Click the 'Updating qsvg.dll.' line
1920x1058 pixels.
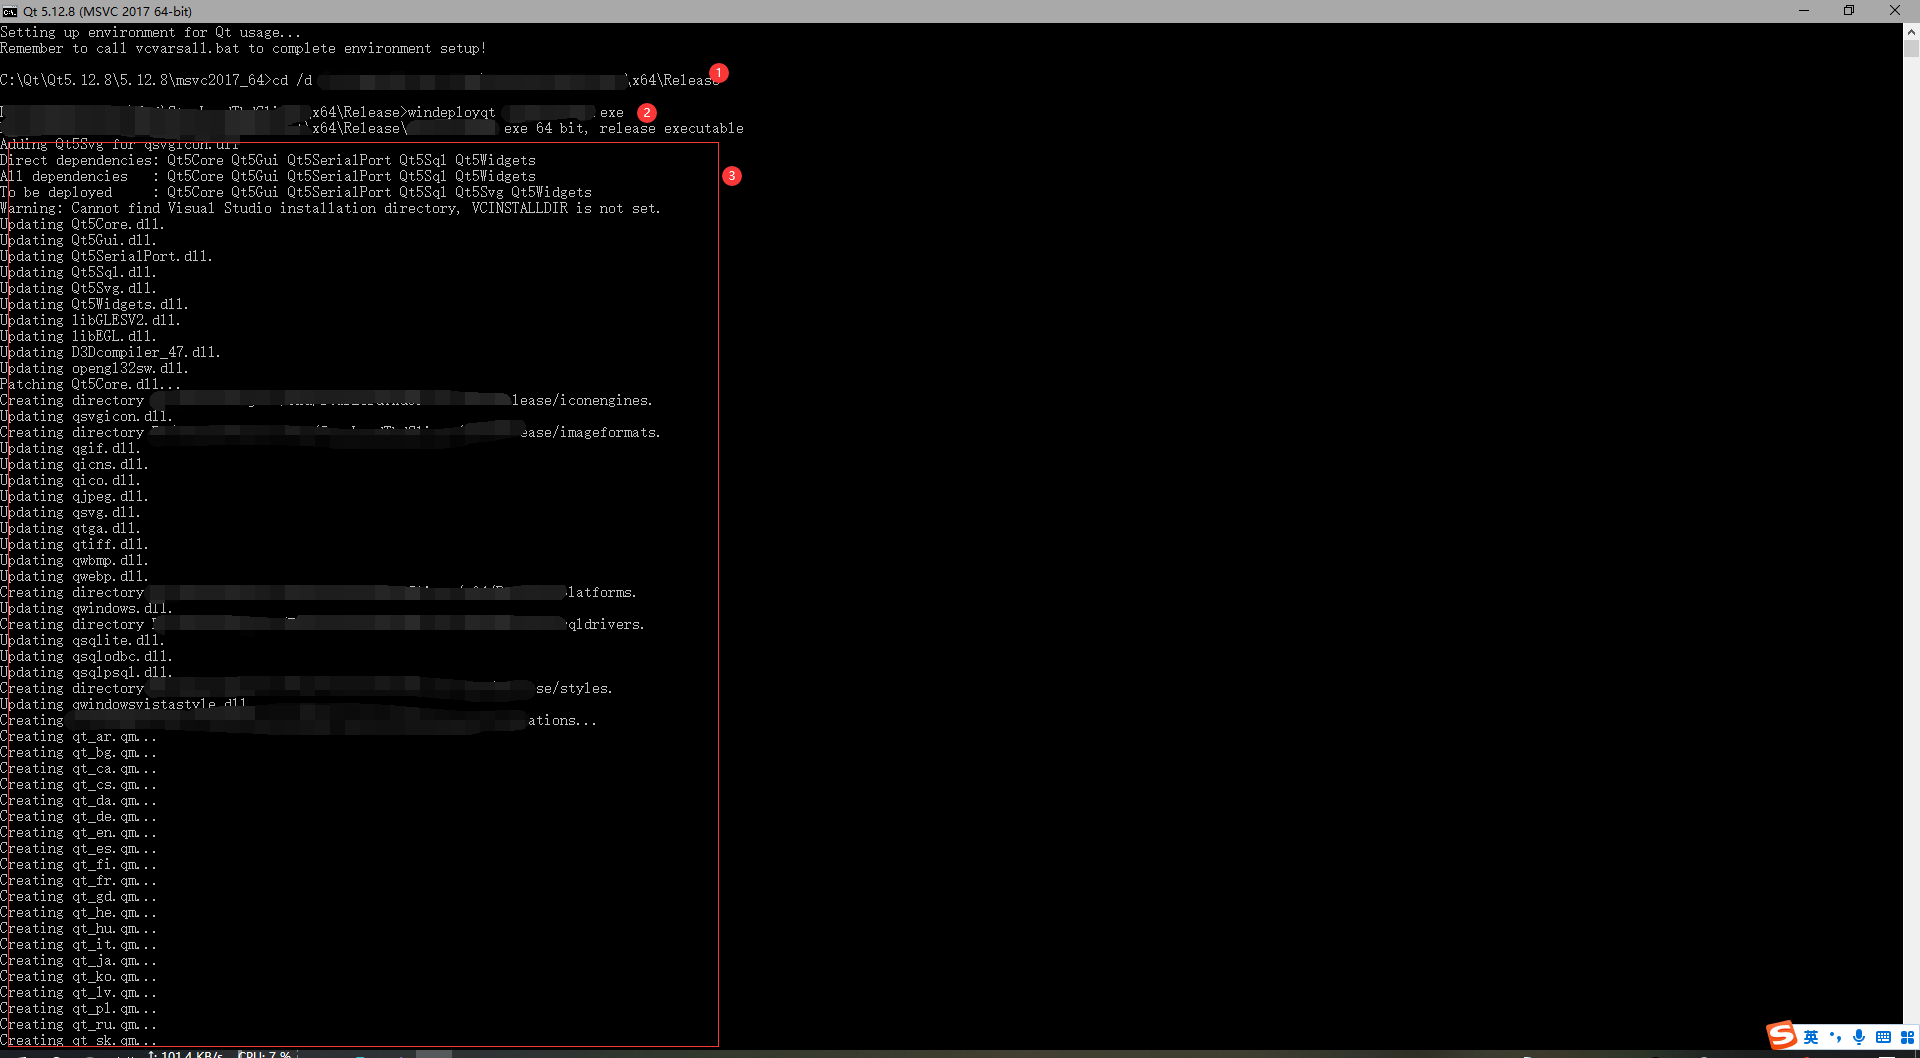[x=70, y=513]
